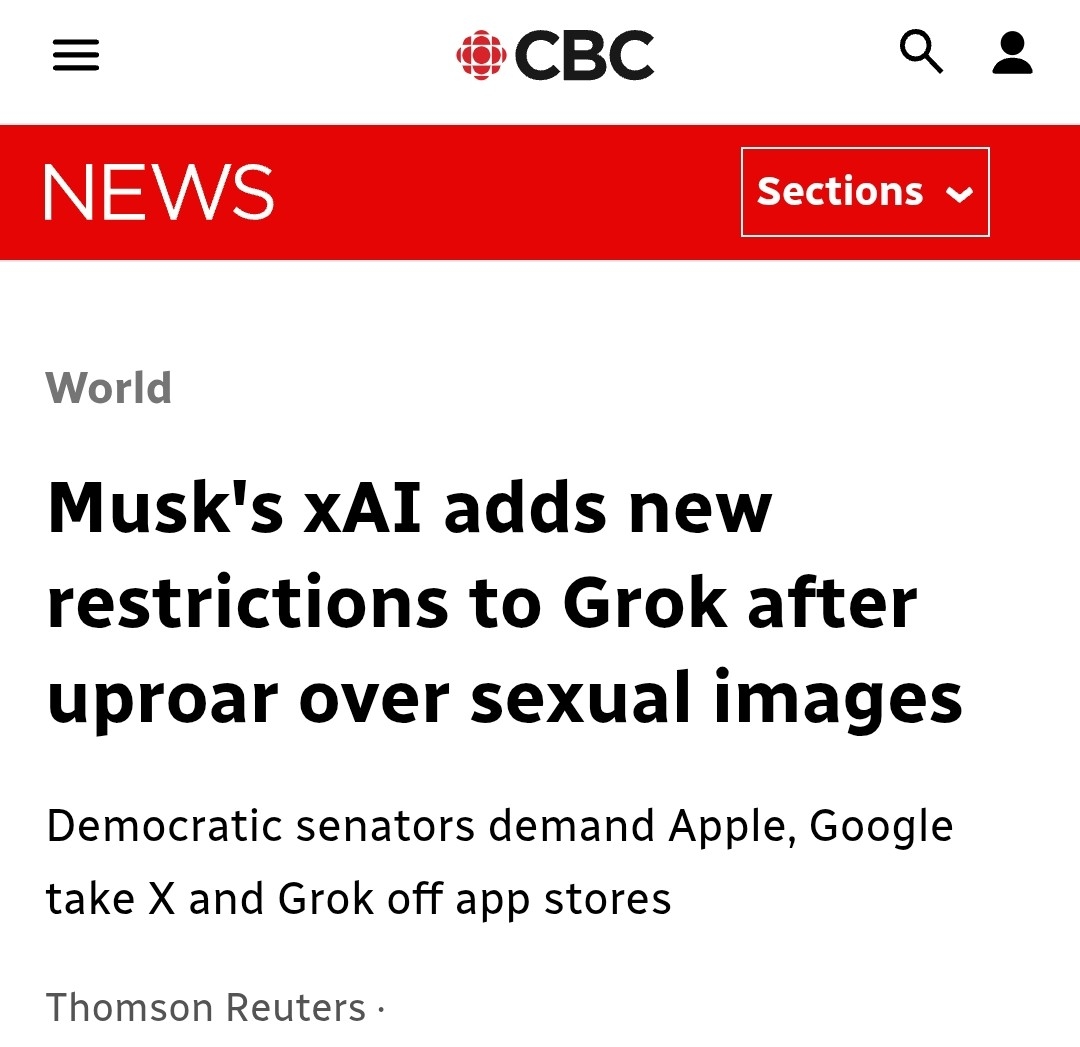Click "Apple, Google" in the subheadline
This screenshot has height=1047, width=1080.
pyautogui.click(x=810, y=826)
